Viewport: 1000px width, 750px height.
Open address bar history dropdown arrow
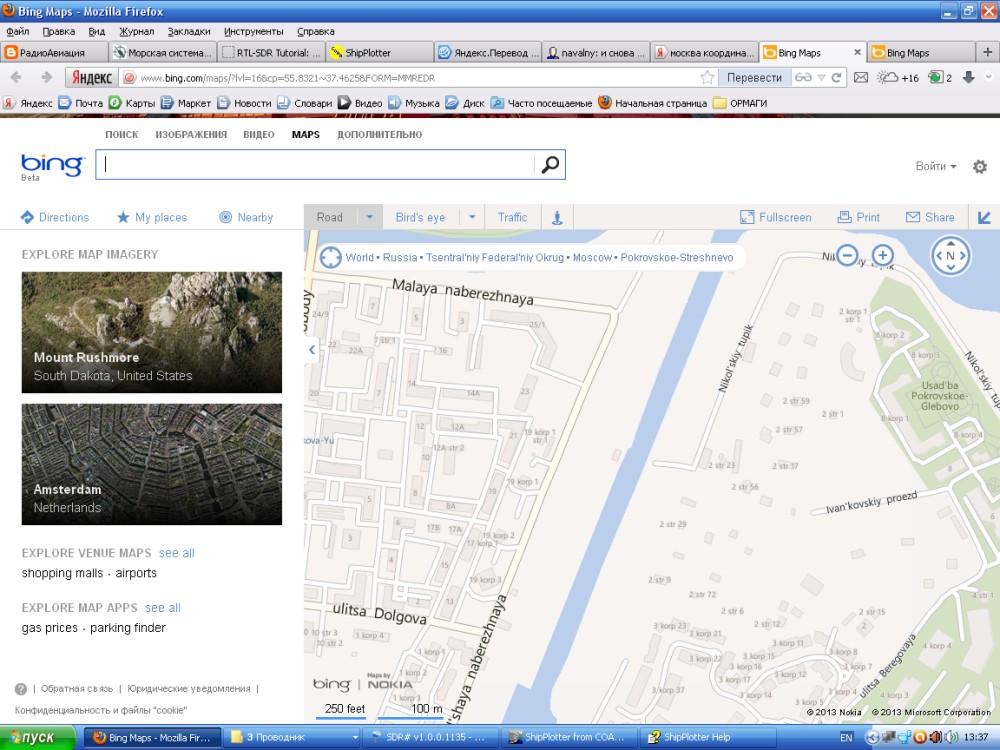click(x=821, y=78)
